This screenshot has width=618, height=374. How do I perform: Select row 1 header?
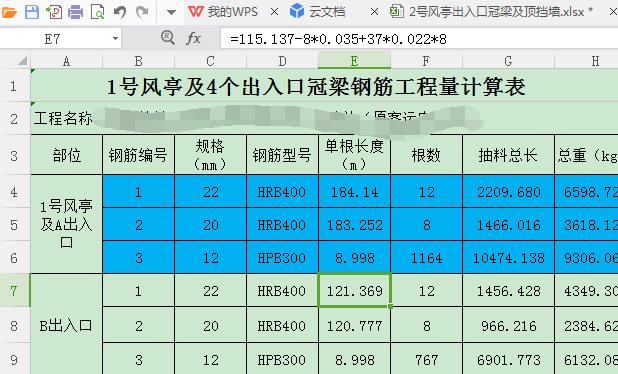(15, 86)
